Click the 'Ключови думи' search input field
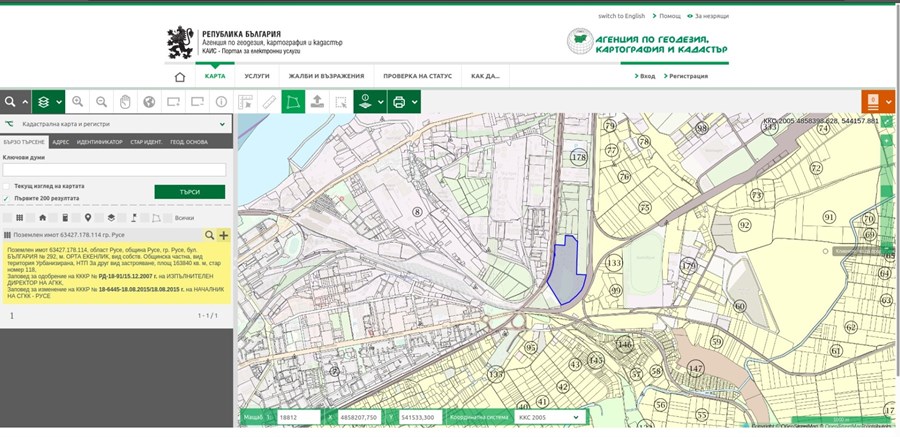 tap(114, 170)
